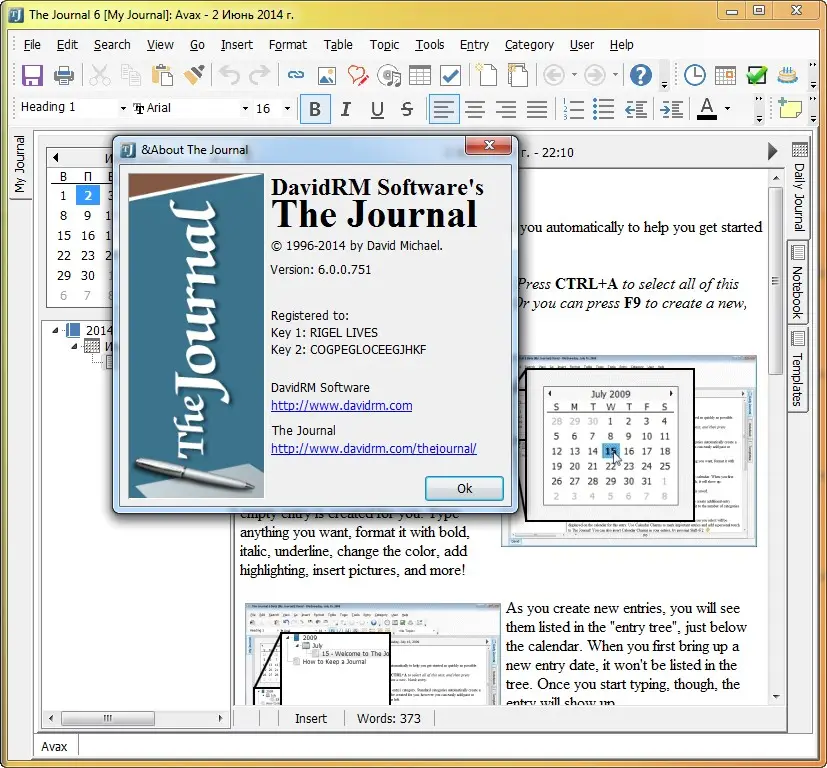Screen dimensions: 827x768
Task: Click the calendar grid toolbar icon
Action: (x=725, y=75)
